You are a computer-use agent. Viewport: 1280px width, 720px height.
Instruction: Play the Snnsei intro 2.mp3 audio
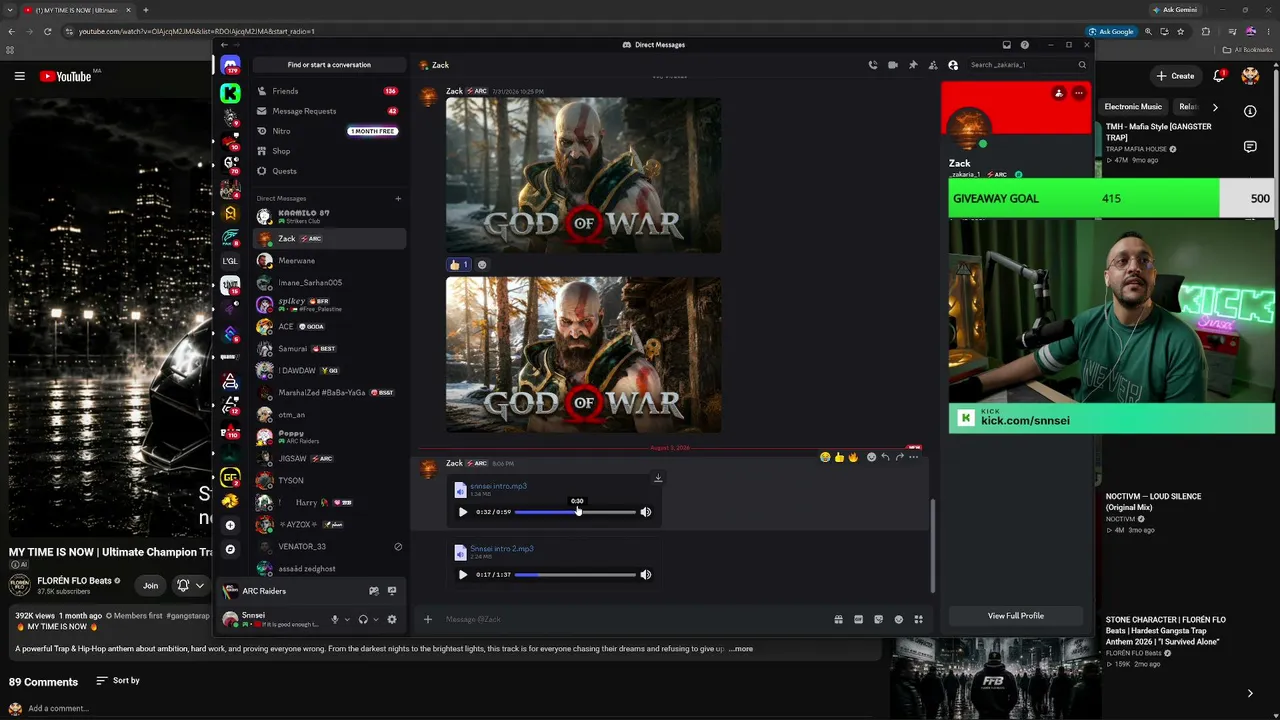pos(463,575)
